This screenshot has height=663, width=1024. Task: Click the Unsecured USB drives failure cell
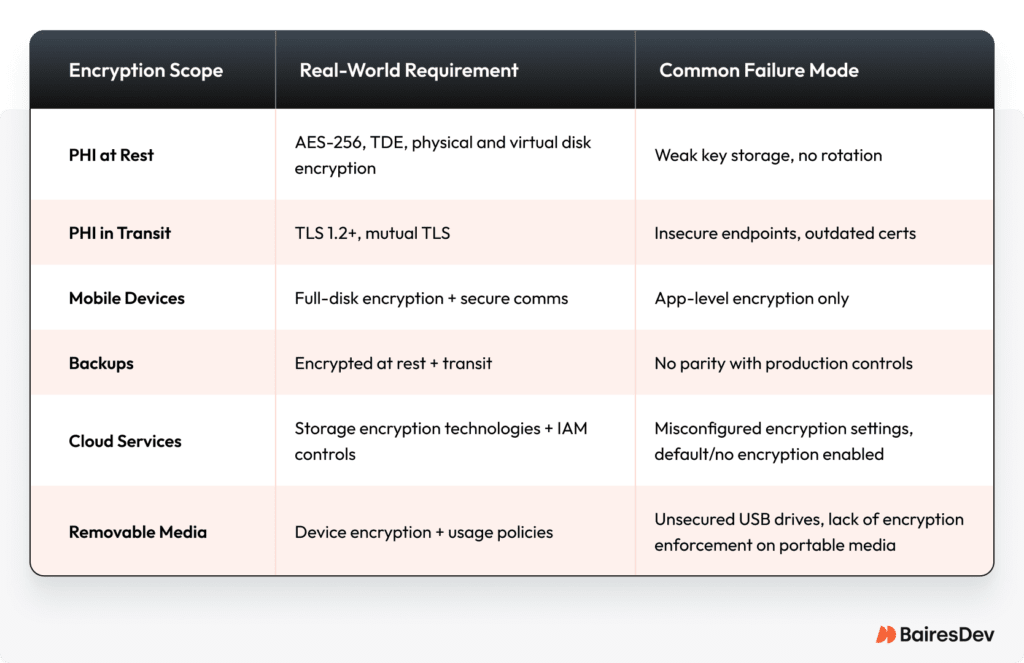809,532
